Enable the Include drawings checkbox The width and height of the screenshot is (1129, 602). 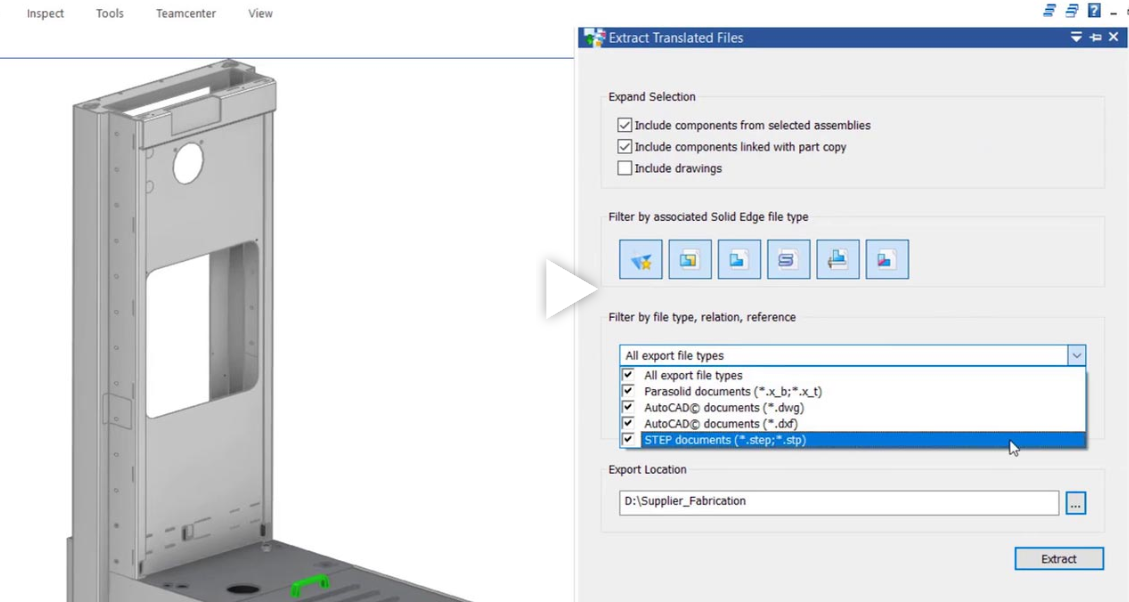(x=624, y=168)
